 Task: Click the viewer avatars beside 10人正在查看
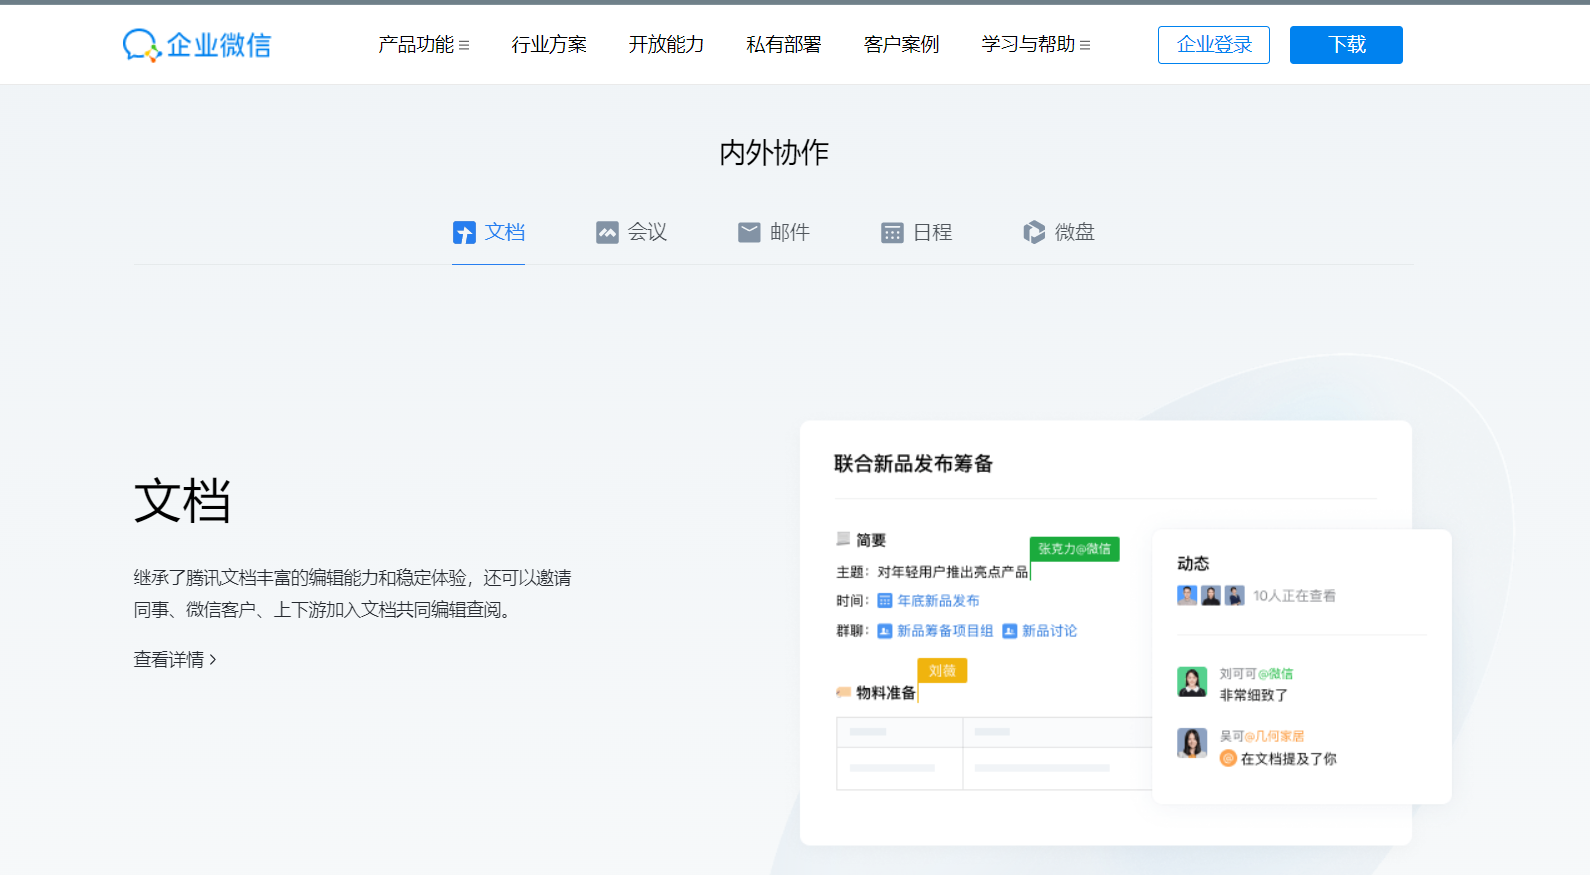(x=1211, y=596)
